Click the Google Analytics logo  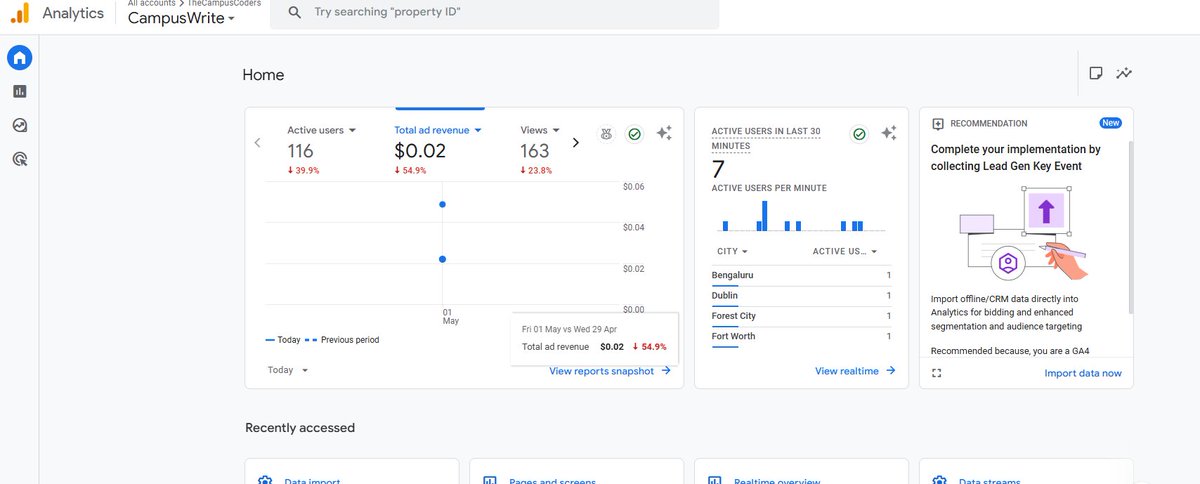coord(20,13)
